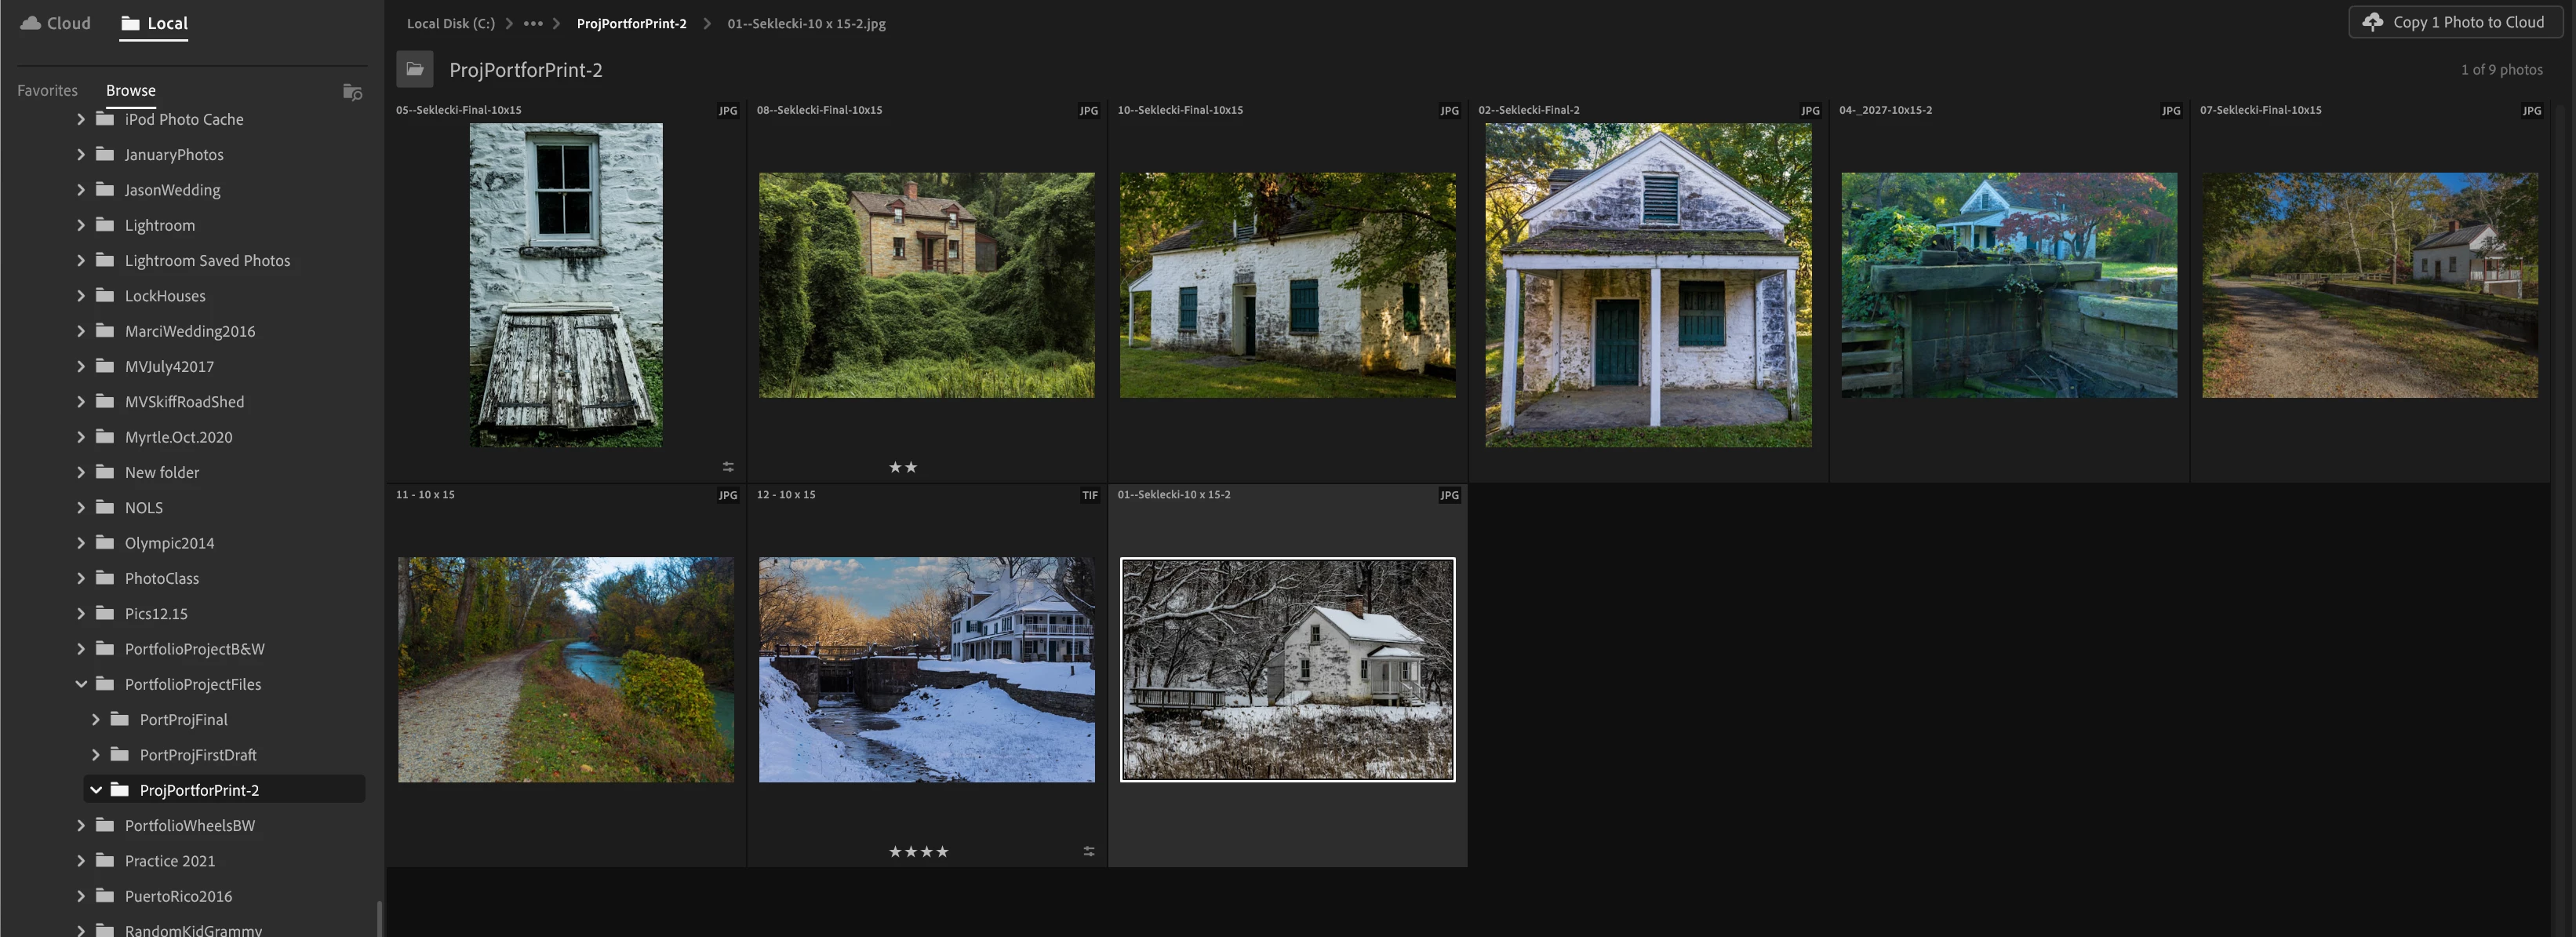This screenshot has height=937, width=2576.
Task: Click edit sliders icon on 05--Seklecki-Final-10x15 photo
Action: (x=728, y=467)
